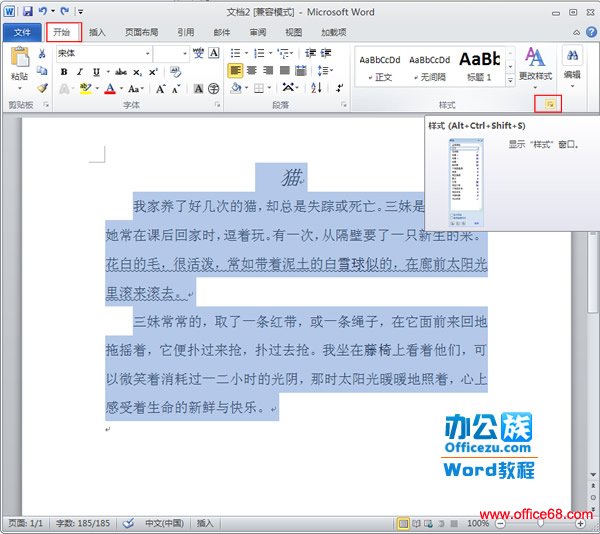
Task: Expand the Styles gallery More arrow
Action: (x=510, y=80)
